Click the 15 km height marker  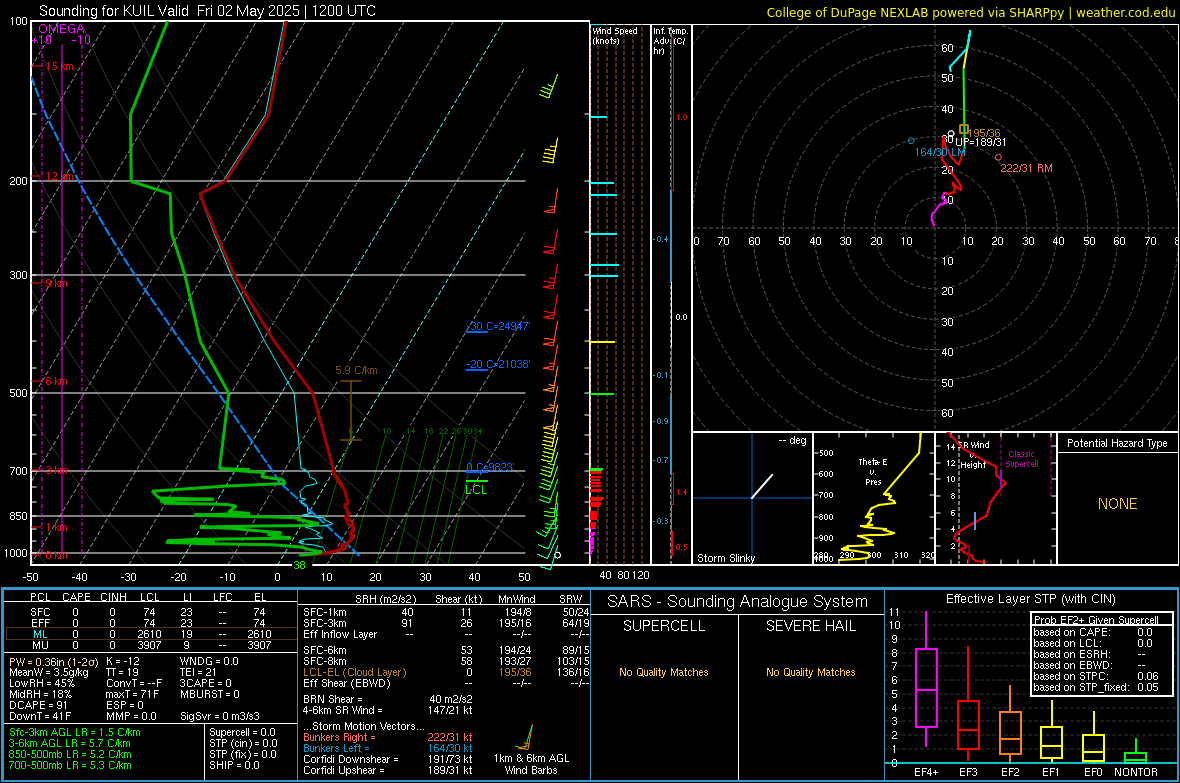tap(59, 66)
